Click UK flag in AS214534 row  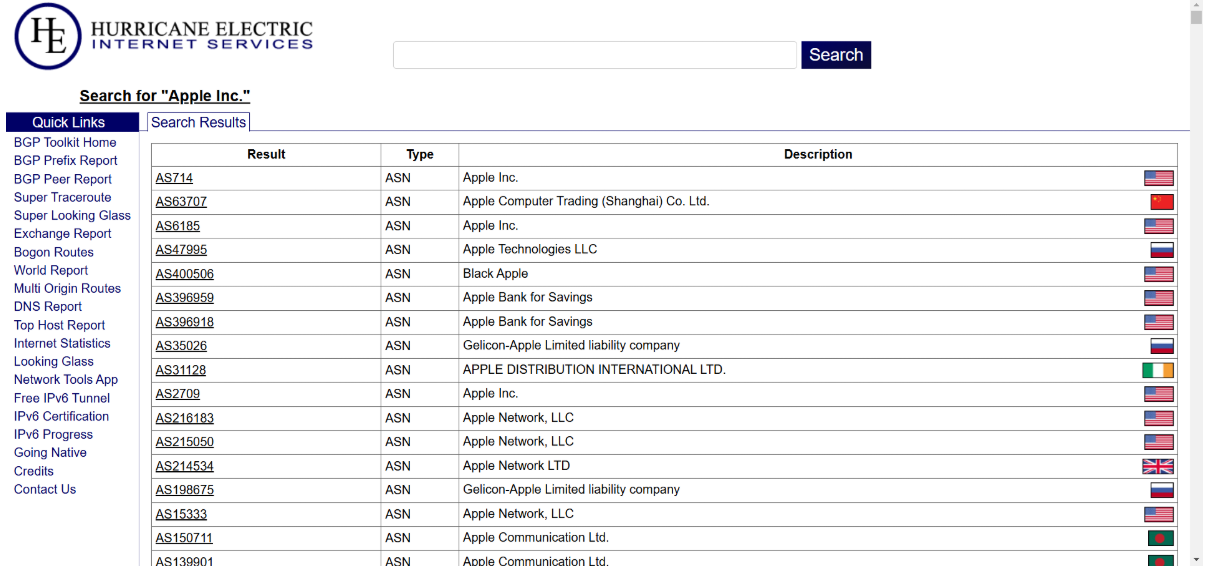[1158, 466]
